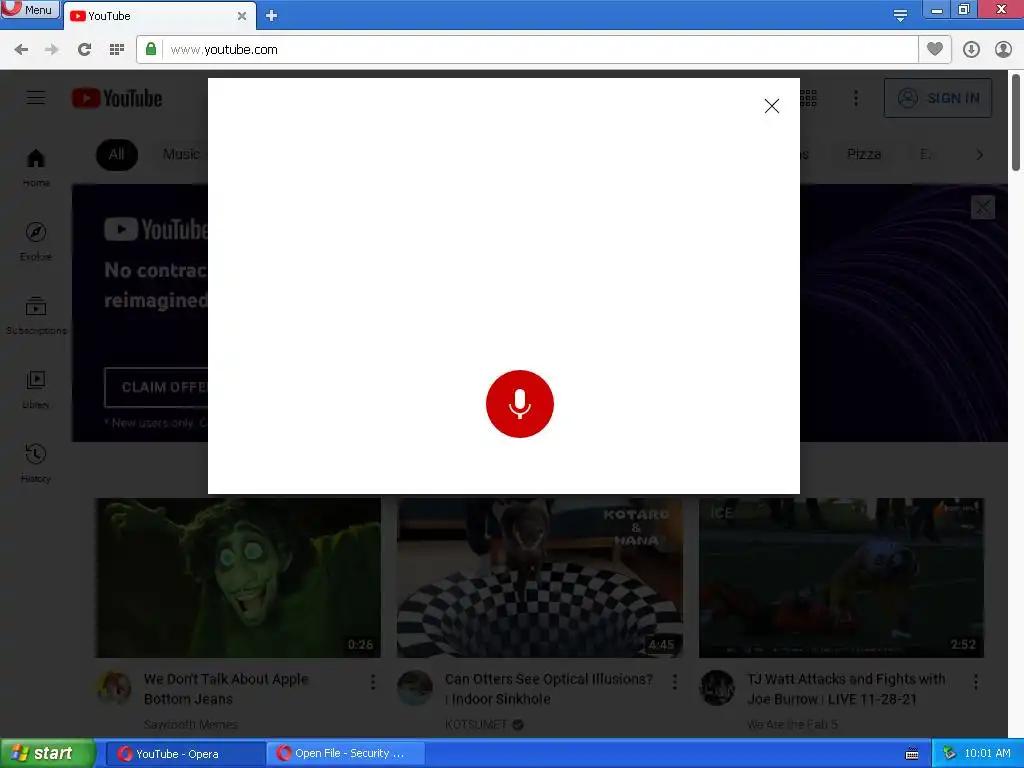Screen dimensions: 1024x768
Task: Go forward with the browser forward arrow
Action: click(52, 50)
